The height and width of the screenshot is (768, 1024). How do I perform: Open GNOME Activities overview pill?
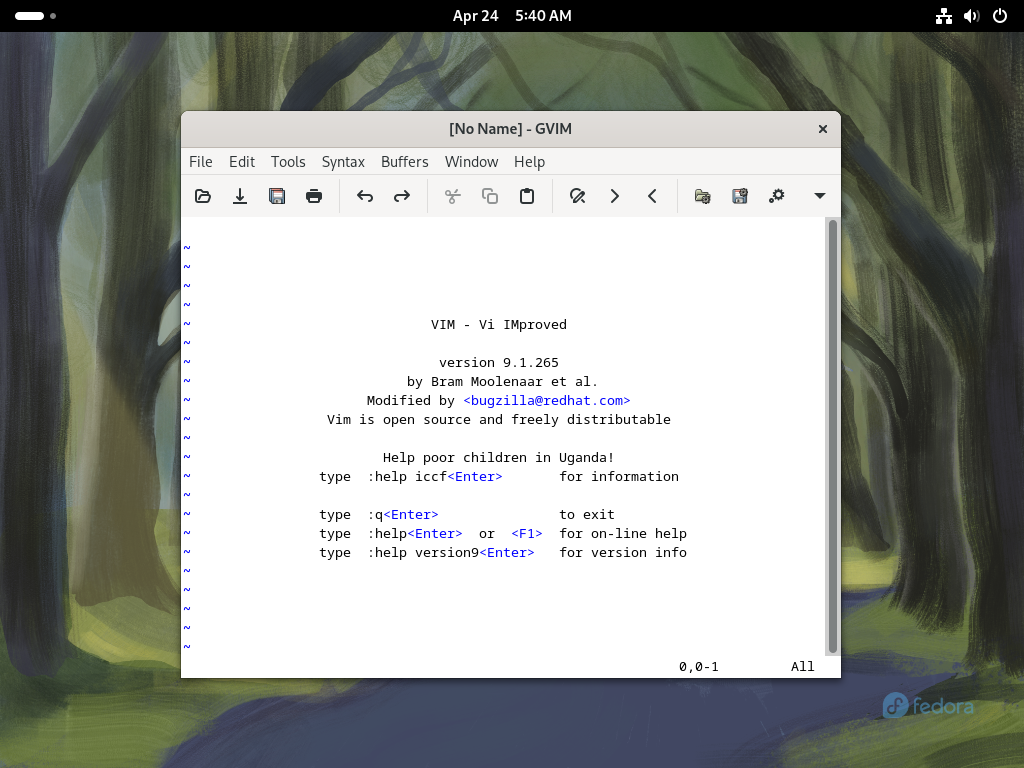click(x=35, y=16)
